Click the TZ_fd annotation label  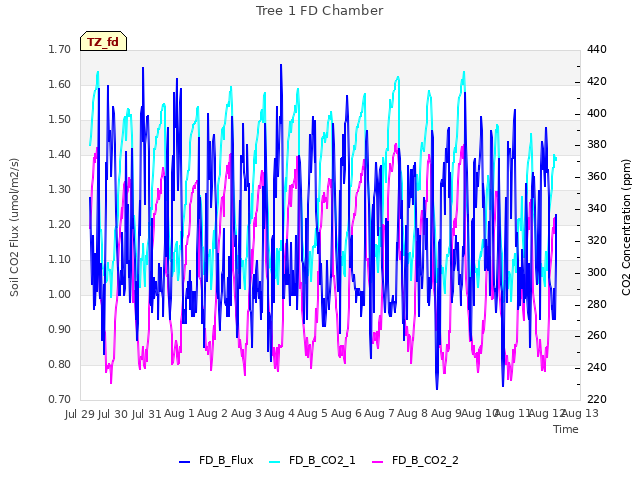(103, 42)
